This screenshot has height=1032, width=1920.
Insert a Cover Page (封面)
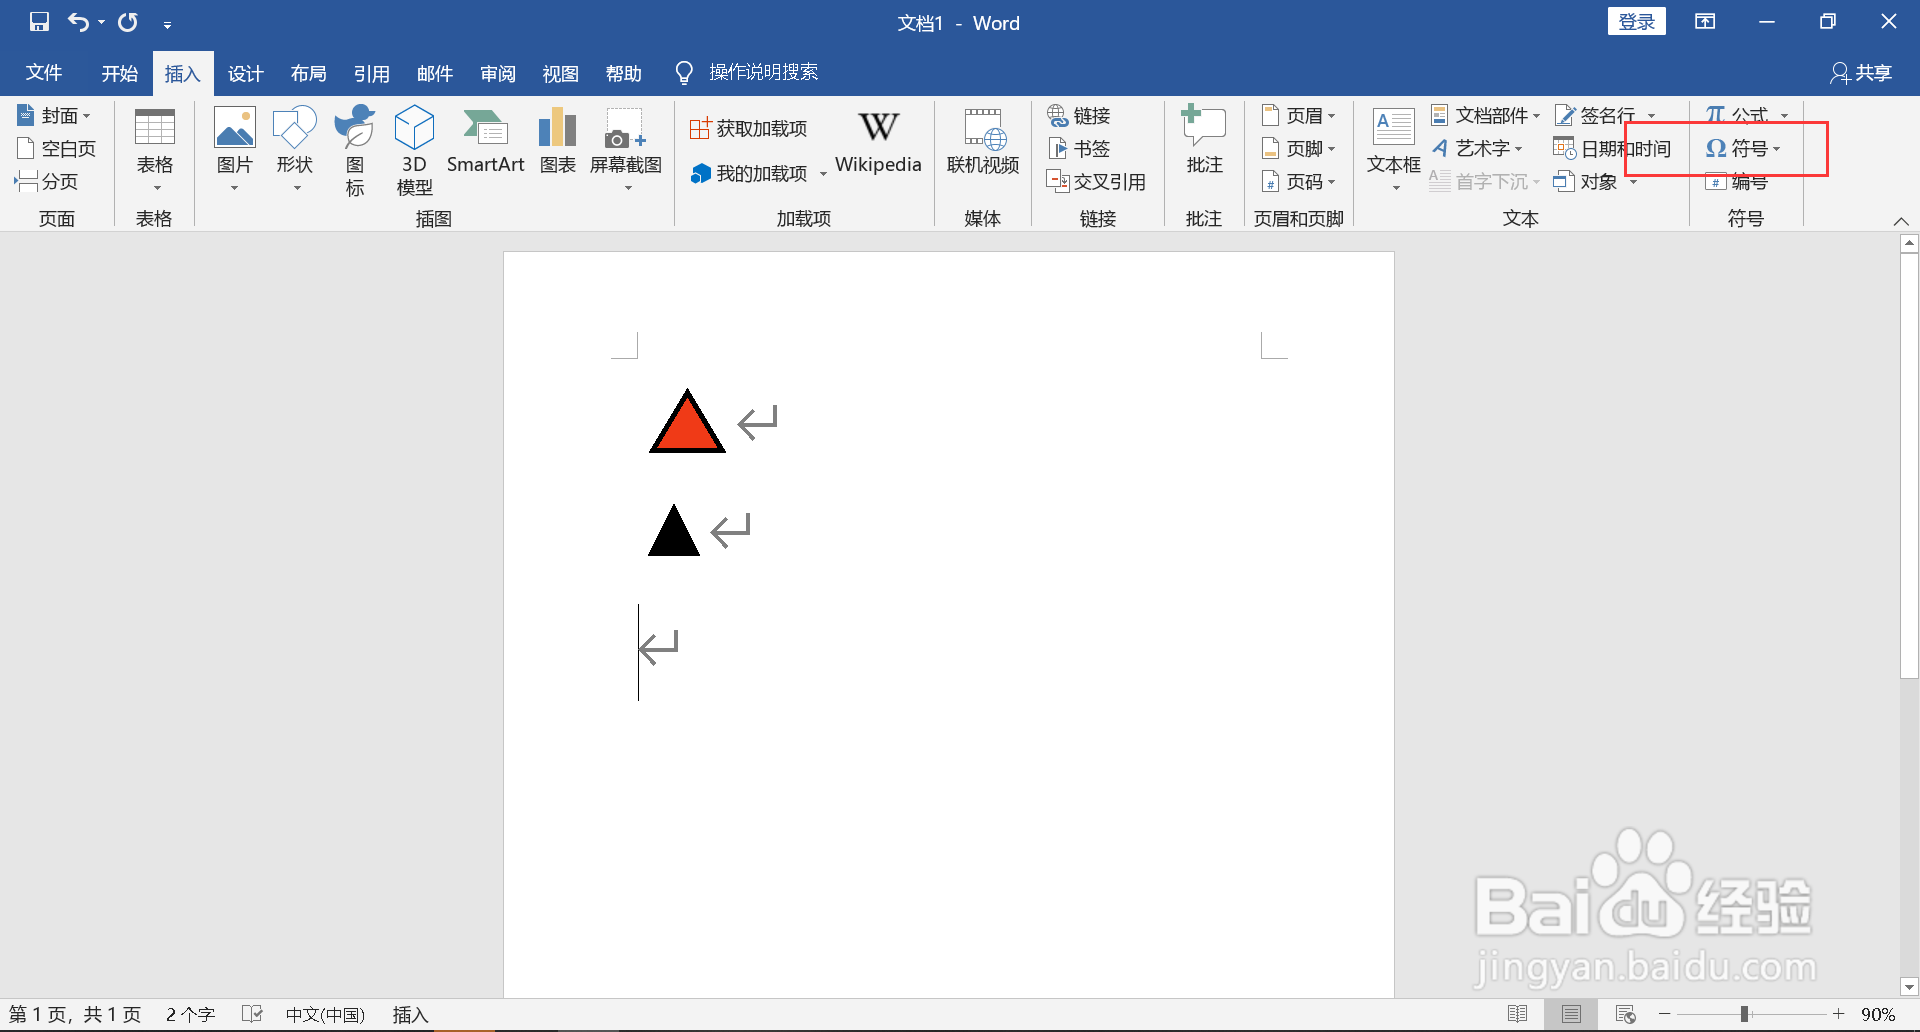tap(54, 116)
